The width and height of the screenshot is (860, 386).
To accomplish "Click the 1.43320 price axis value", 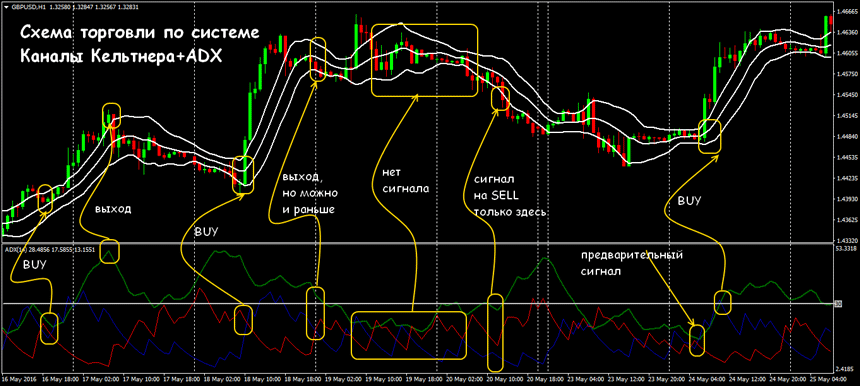I will coord(847,240).
